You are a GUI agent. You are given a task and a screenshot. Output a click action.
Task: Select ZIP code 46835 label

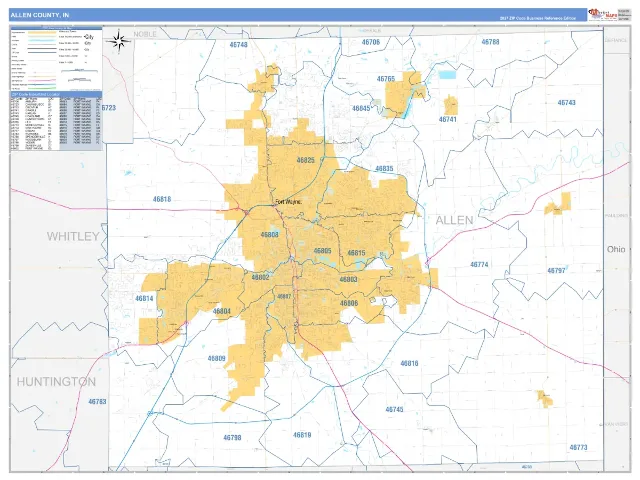(x=384, y=169)
